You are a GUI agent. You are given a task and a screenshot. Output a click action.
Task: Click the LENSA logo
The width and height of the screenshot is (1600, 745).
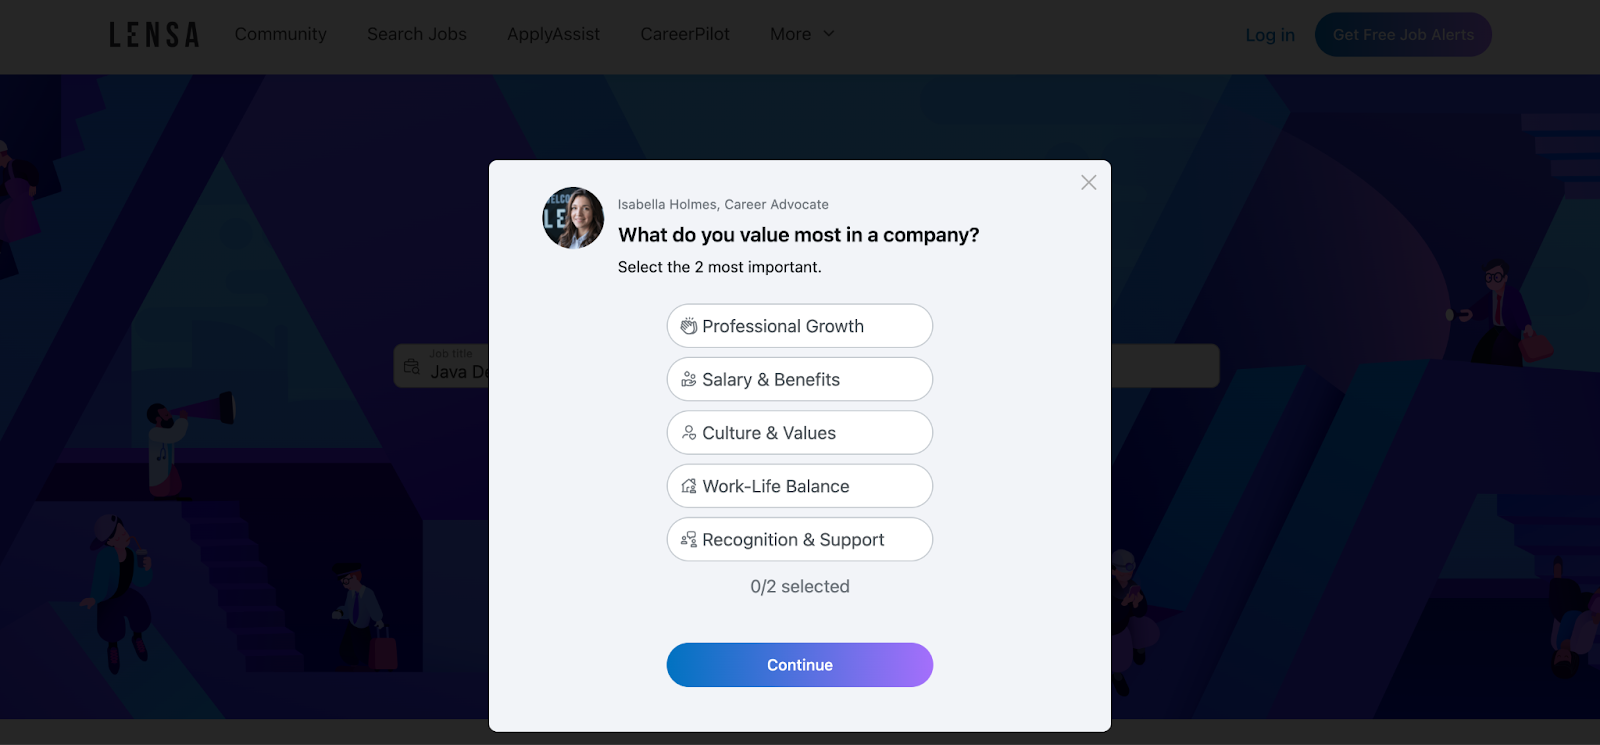click(x=154, y=35)
